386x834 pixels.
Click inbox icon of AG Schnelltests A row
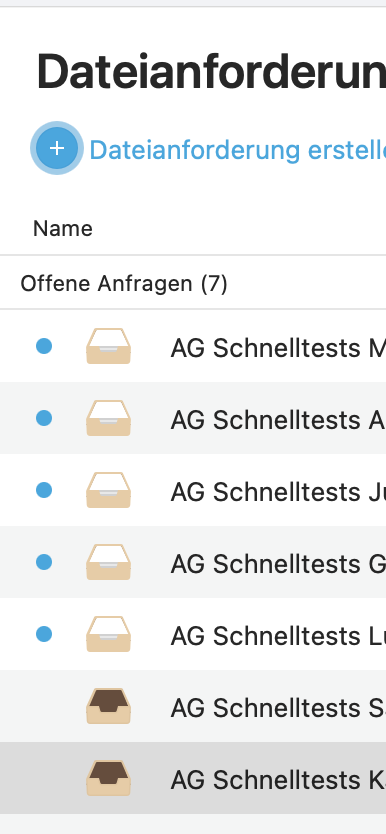click(x=108, y=418)
